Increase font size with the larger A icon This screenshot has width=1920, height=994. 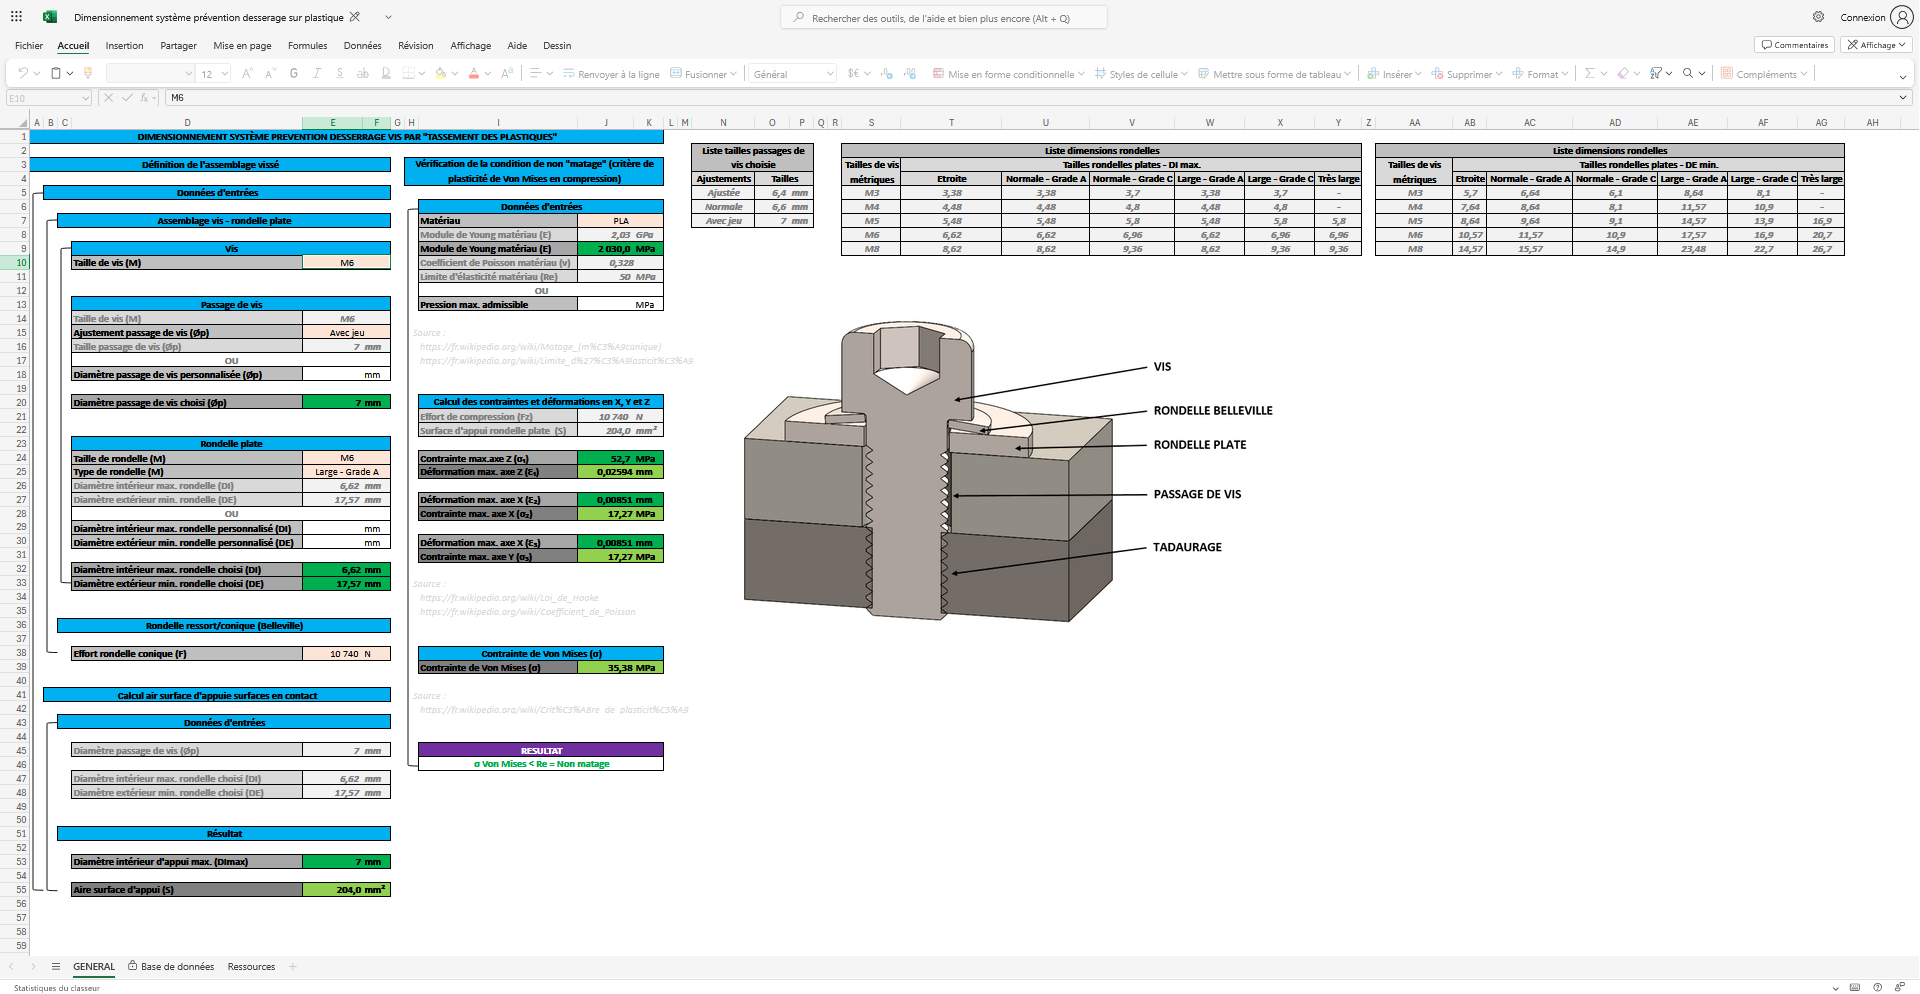(247, 73)
